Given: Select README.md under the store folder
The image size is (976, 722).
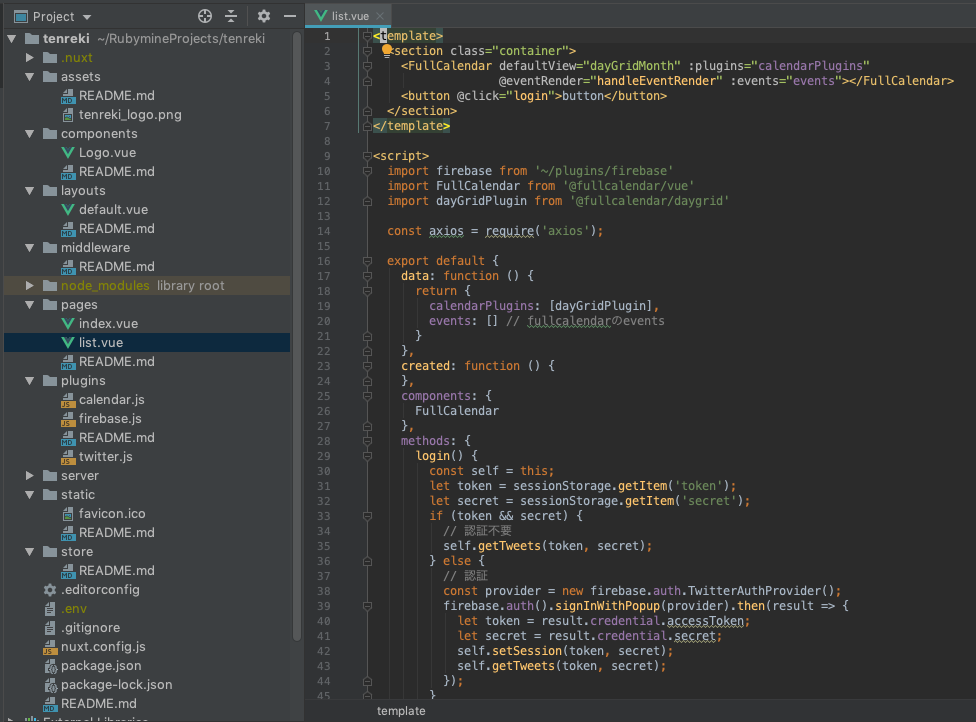Looking at the screenshot, I should (147, 571).
